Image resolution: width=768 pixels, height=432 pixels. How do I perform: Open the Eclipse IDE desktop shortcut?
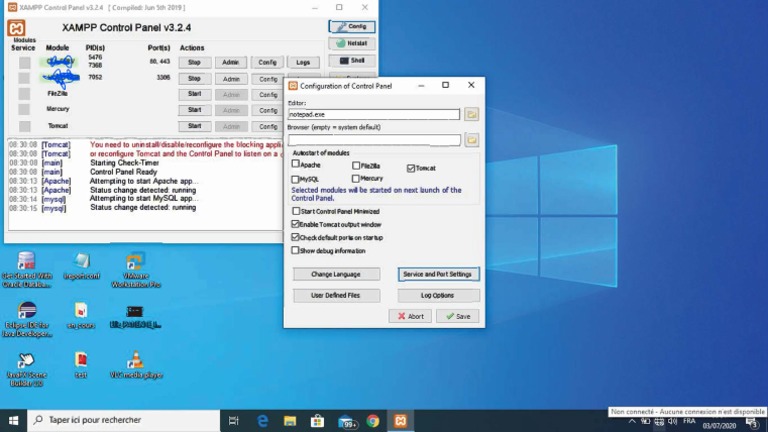[27, 311]
